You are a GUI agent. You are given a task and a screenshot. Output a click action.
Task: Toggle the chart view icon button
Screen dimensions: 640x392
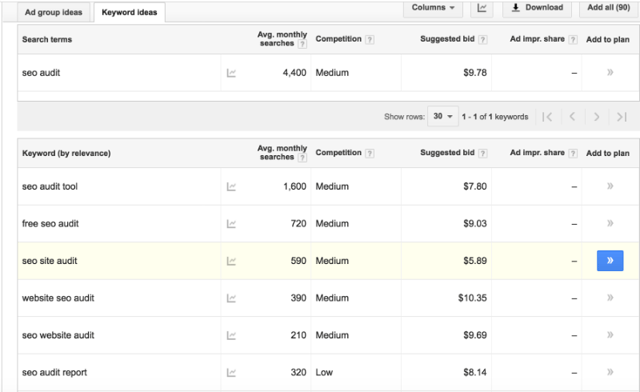pos(482,8)
